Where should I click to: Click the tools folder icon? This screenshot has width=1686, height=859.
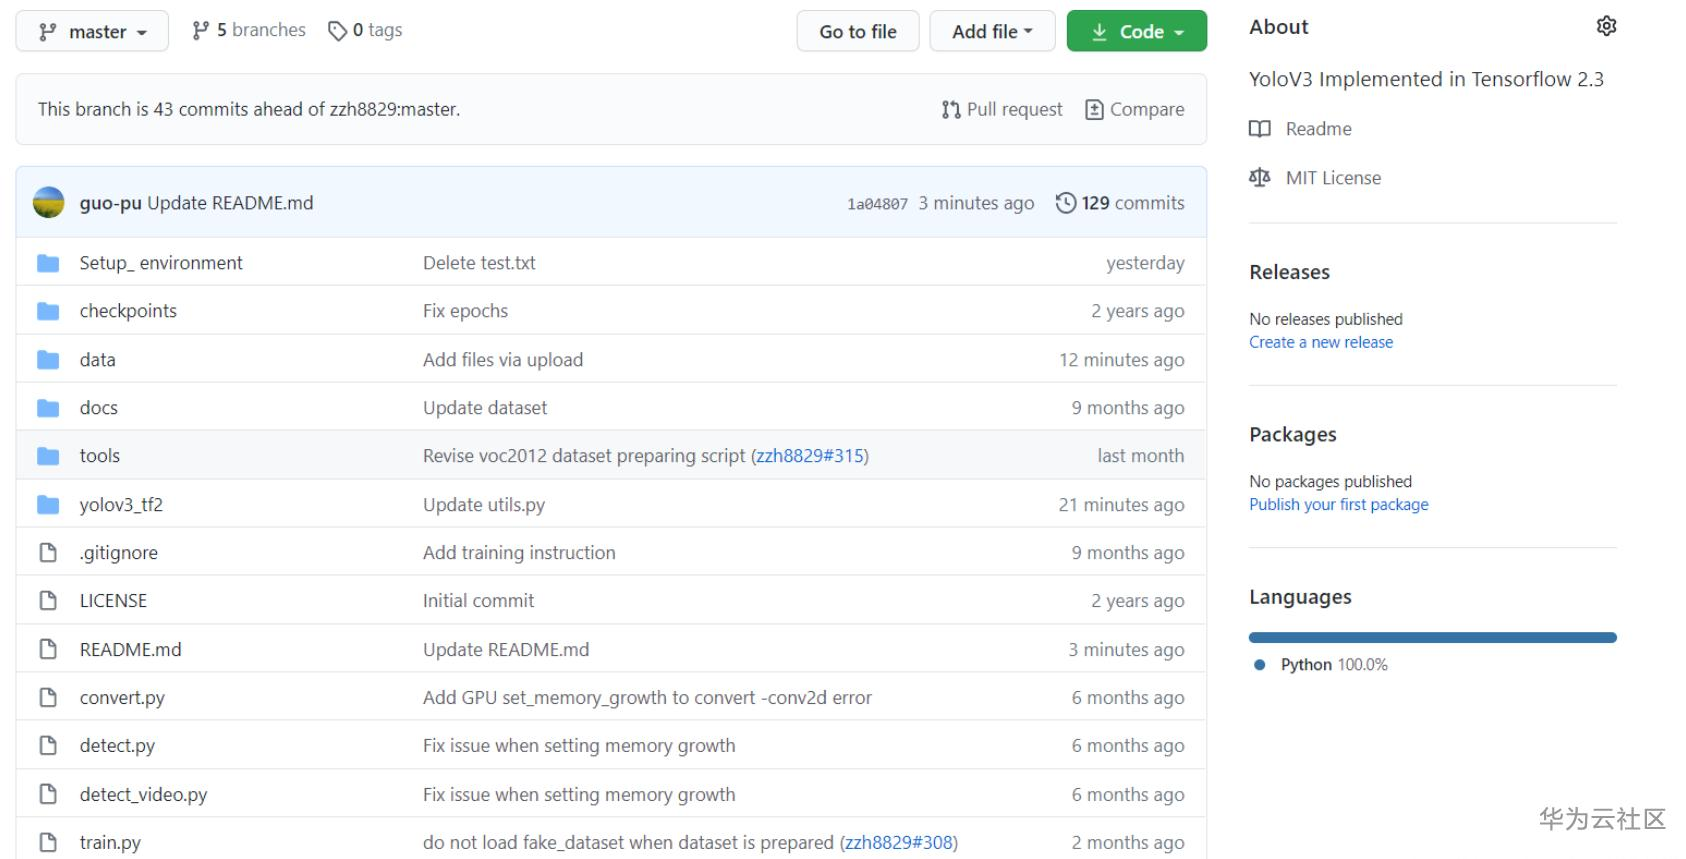(48, 456)
